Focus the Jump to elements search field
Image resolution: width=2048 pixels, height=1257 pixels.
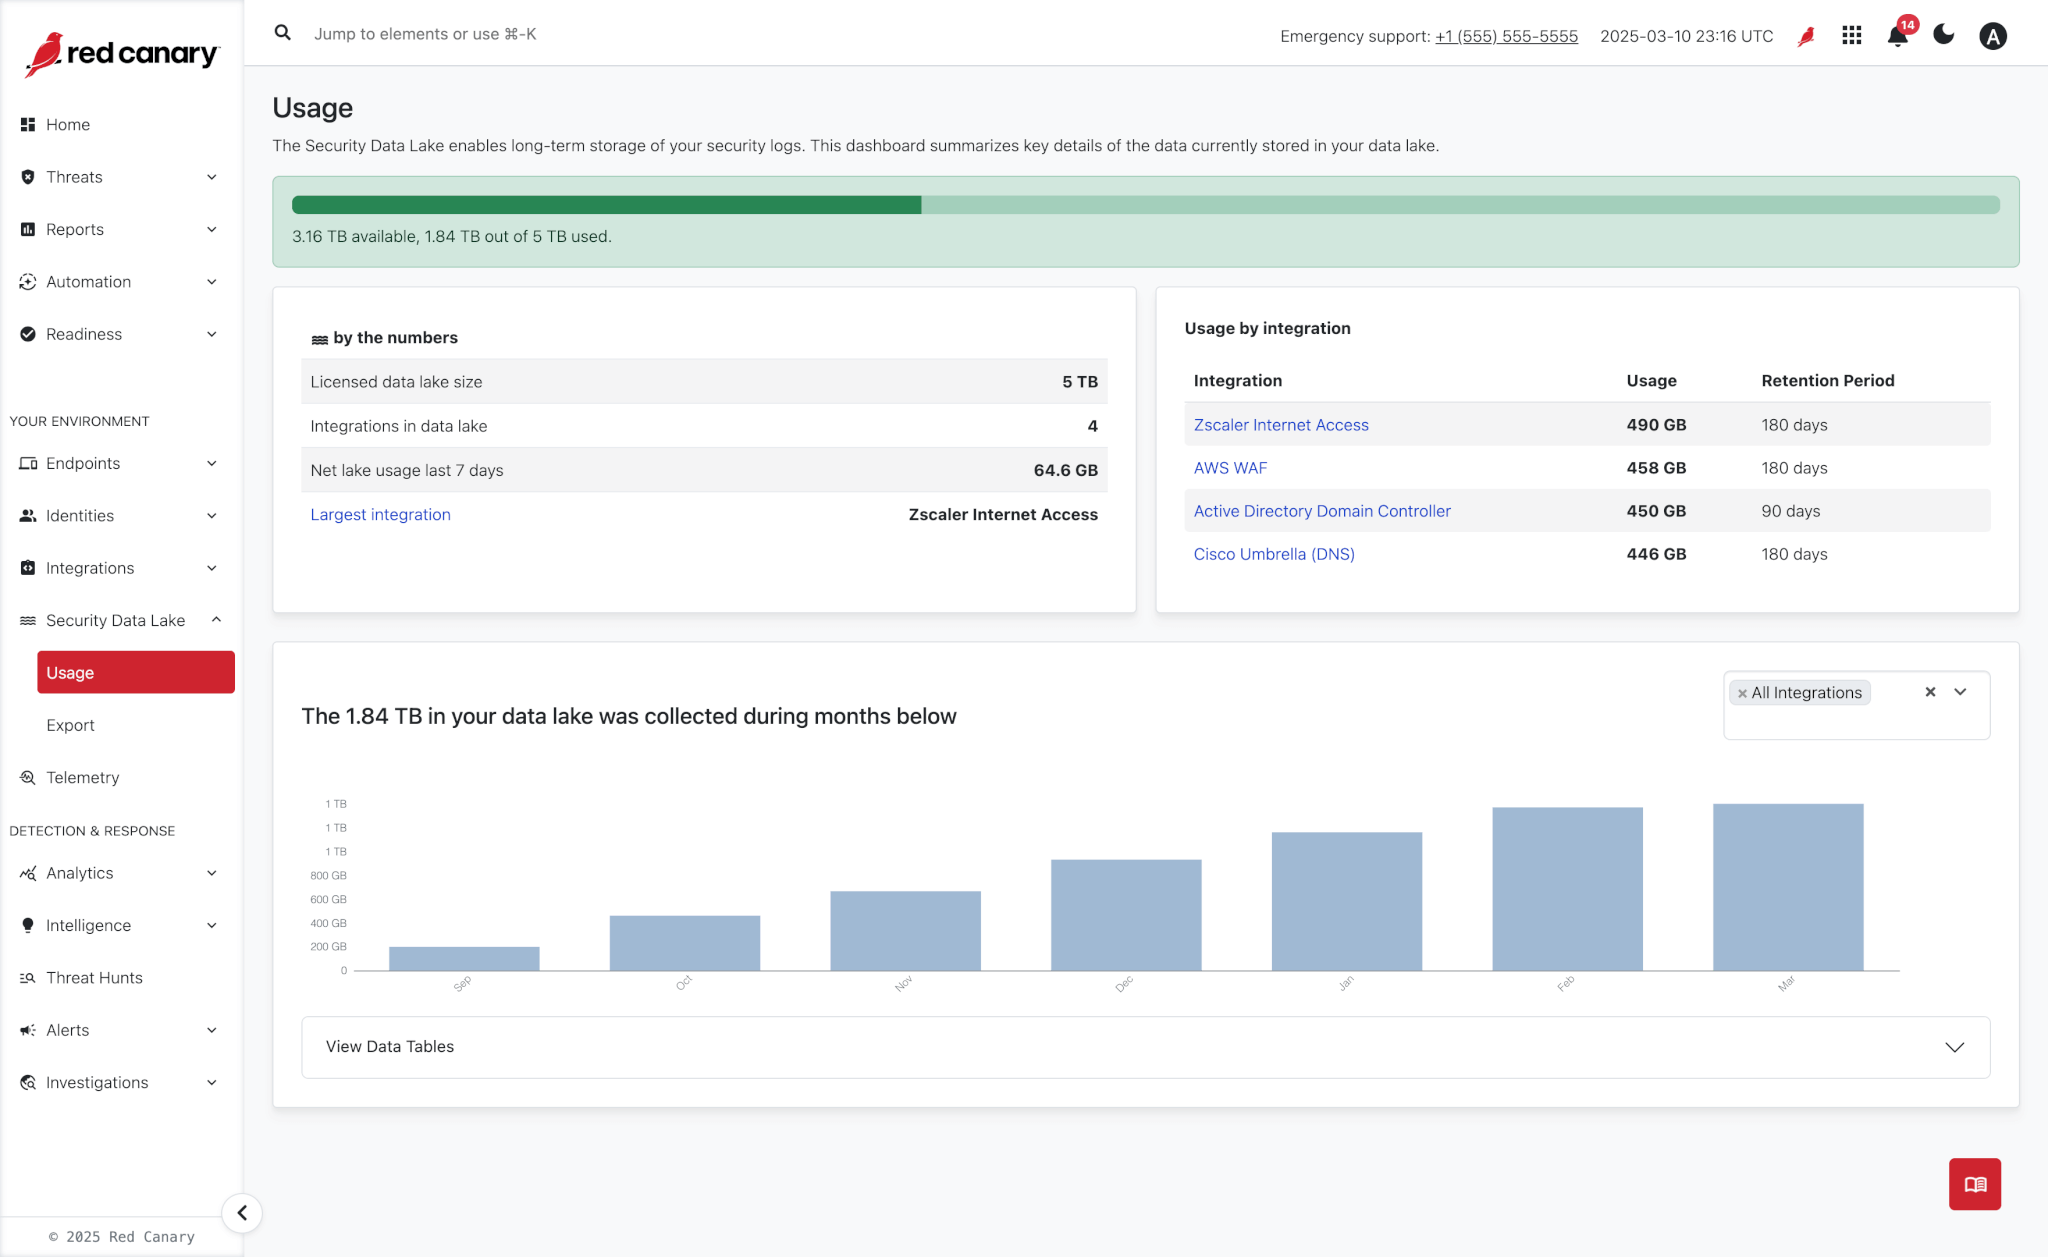[425, 34]
